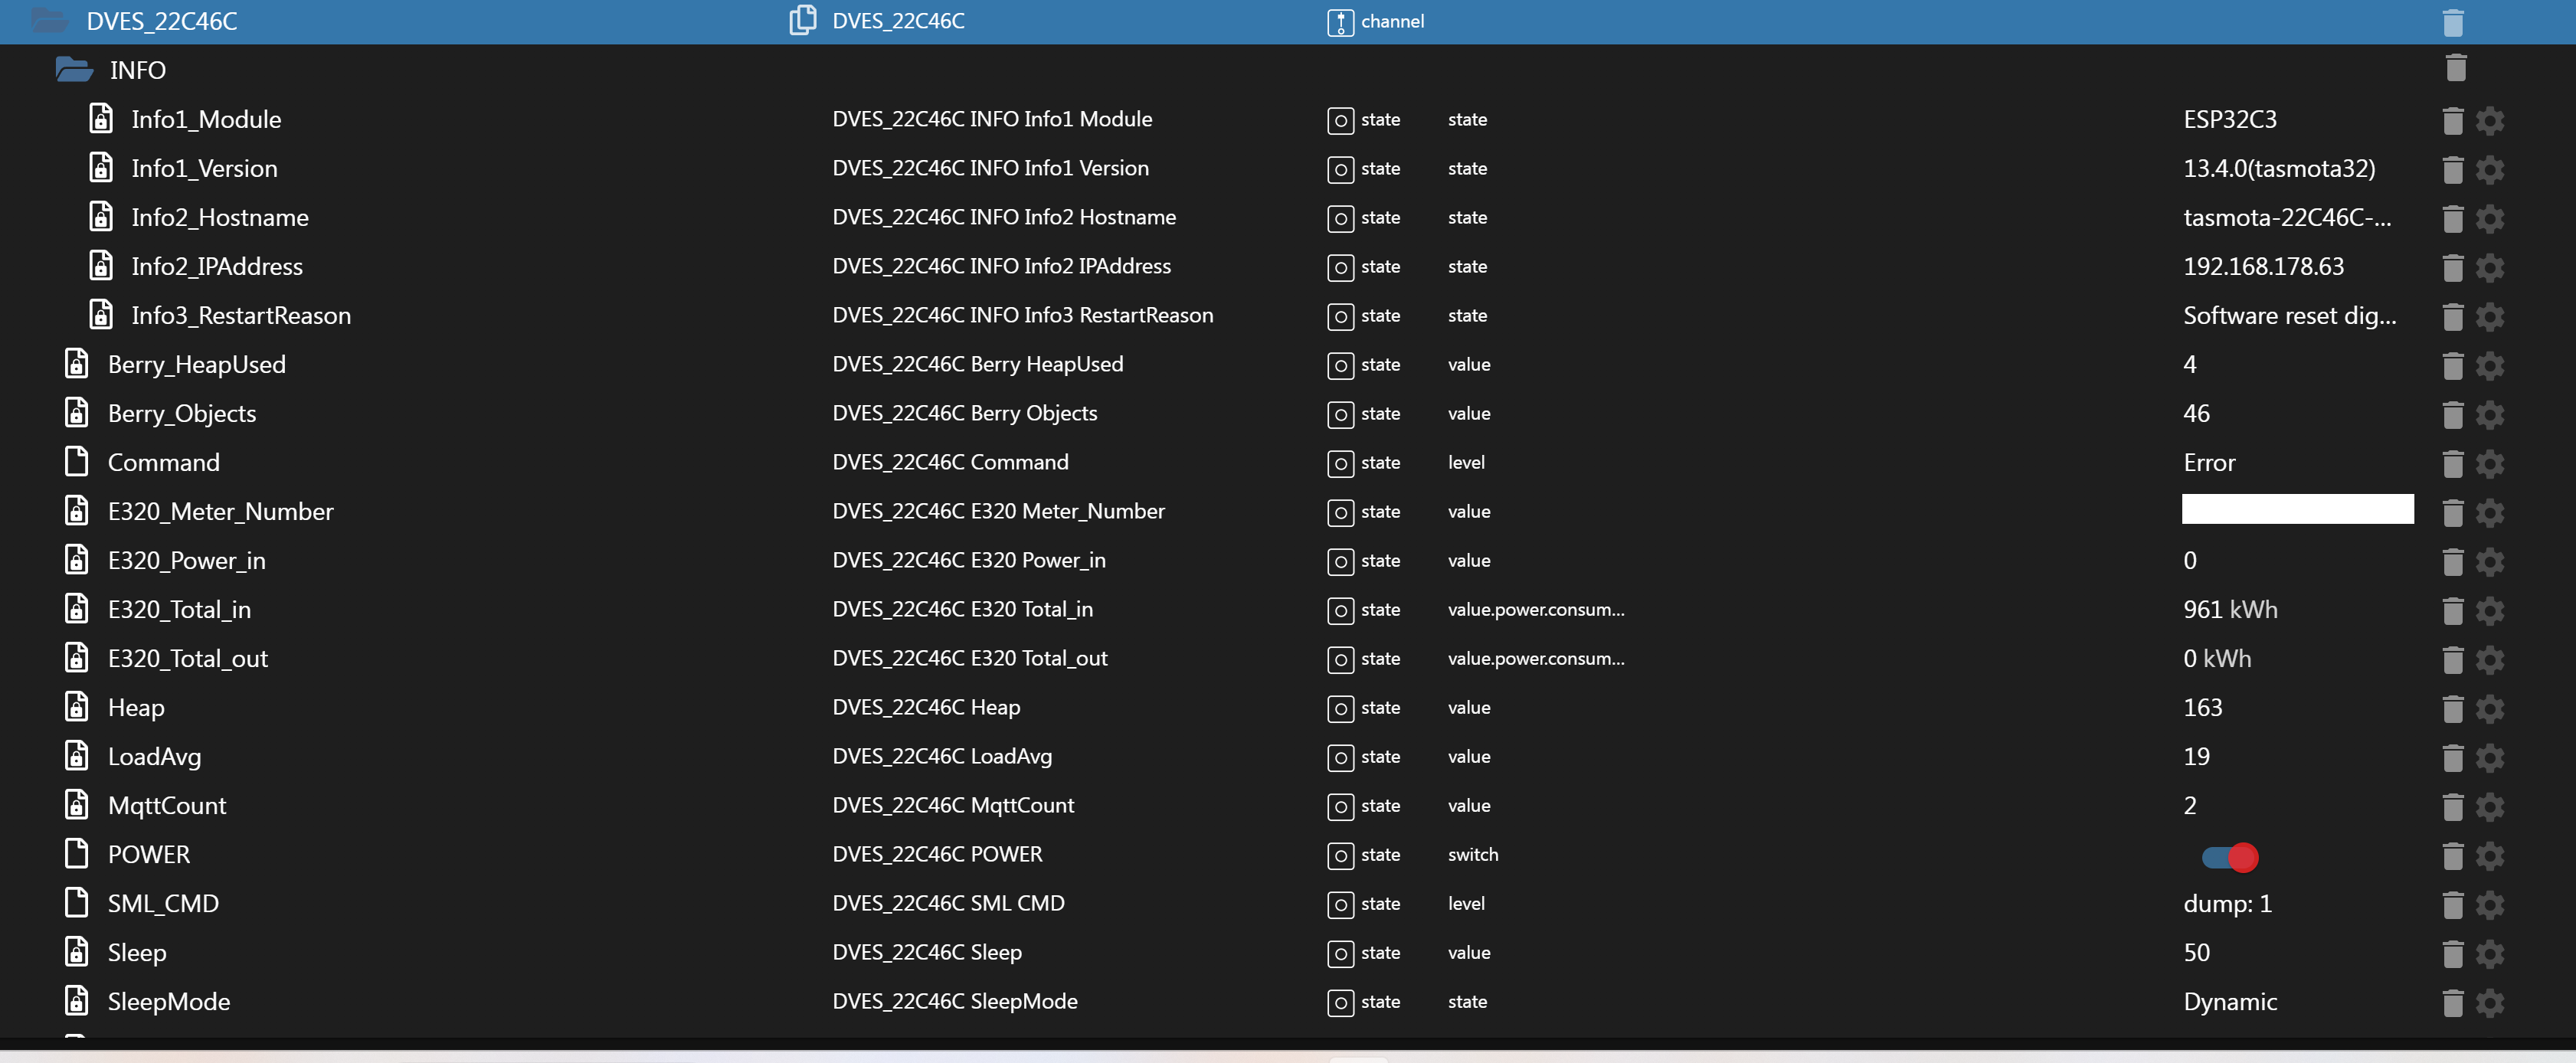This screenshot has height=1063, width=2576.
Task: Collapse the INFO folder
Action: (74, 70)
